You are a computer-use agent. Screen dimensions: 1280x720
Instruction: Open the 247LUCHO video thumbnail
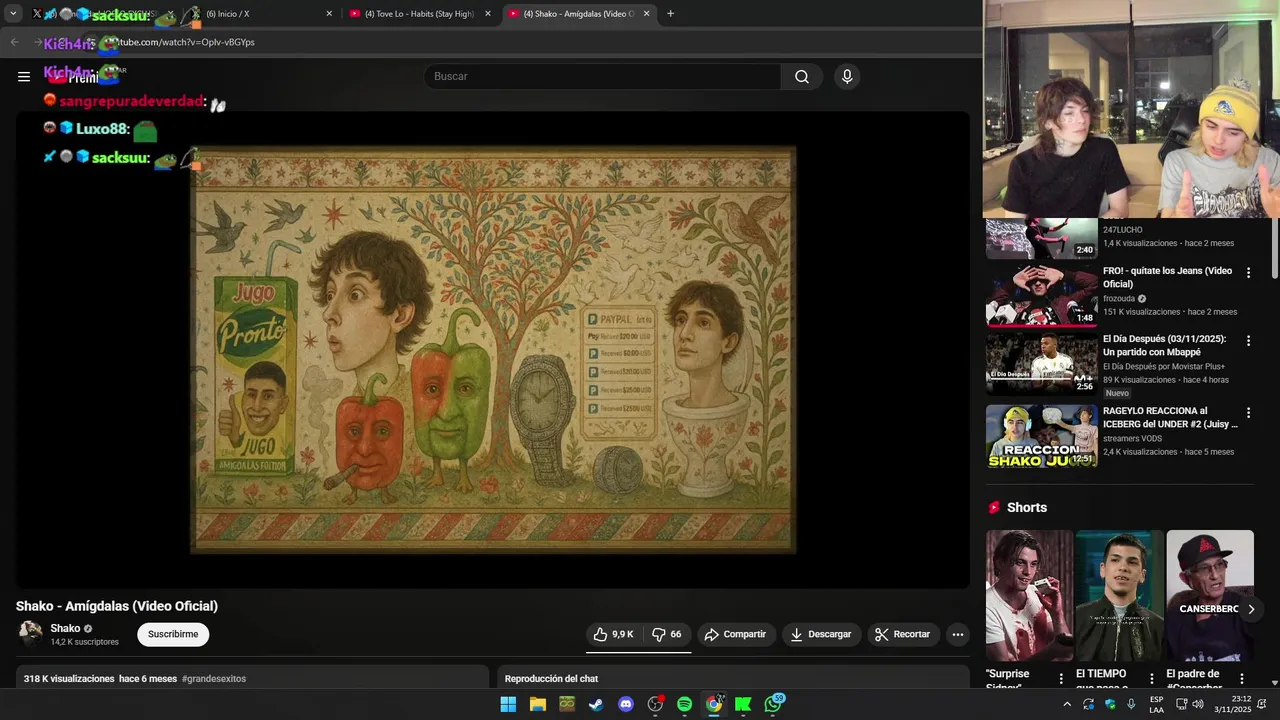(1042, 238)
